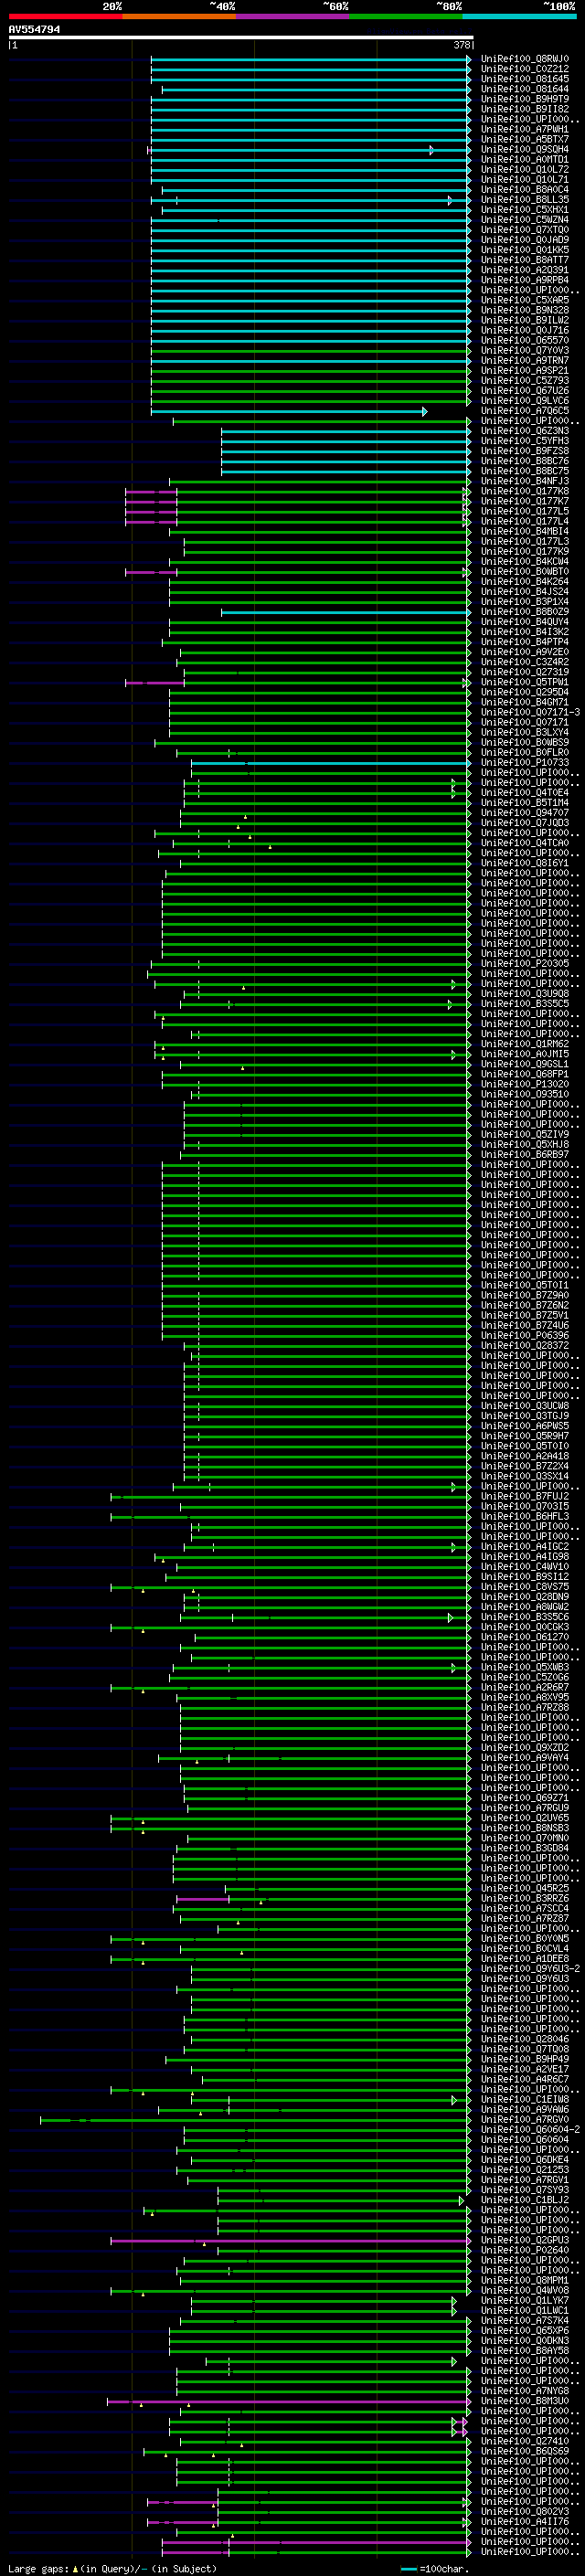Select the UniRef100_P20305 label
585x2576 pixels.
[524, 963]
